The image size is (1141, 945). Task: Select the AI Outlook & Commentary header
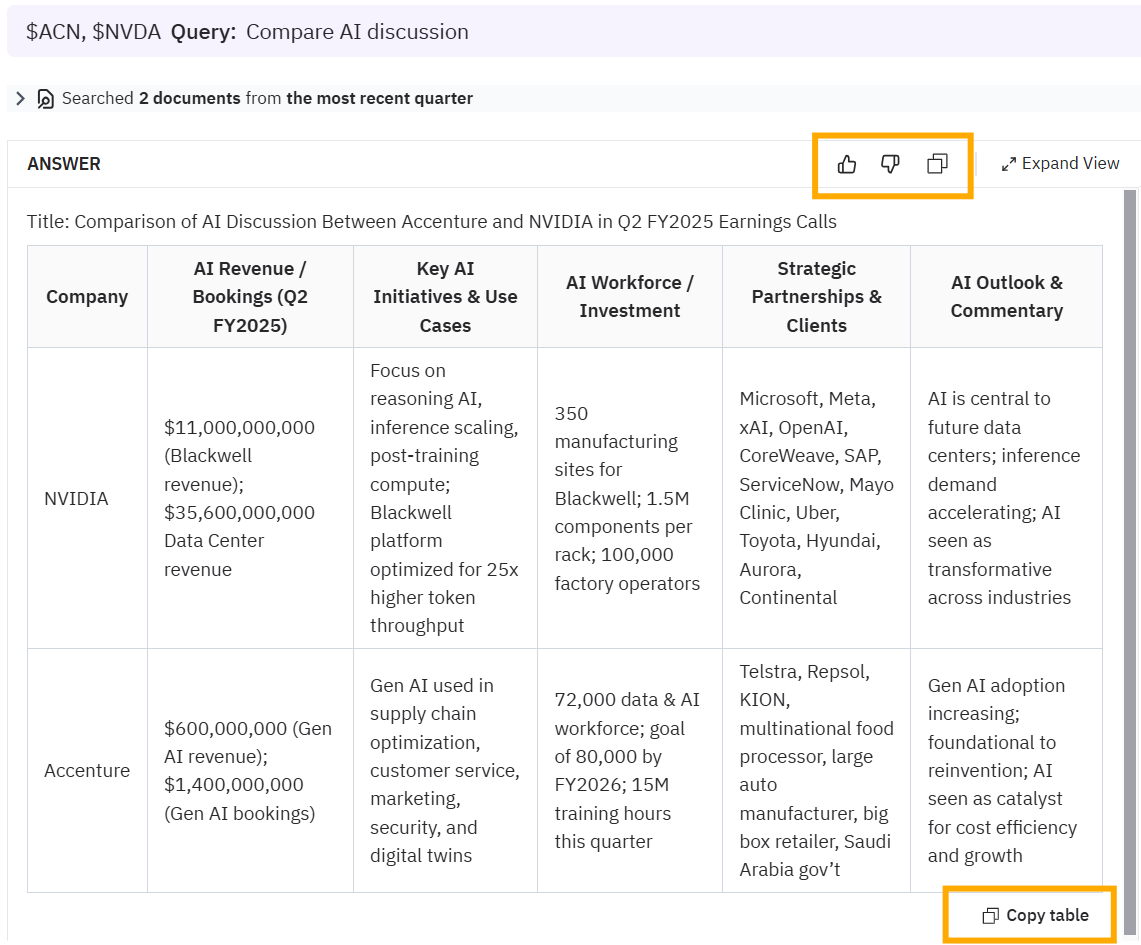pos(1006,297)
